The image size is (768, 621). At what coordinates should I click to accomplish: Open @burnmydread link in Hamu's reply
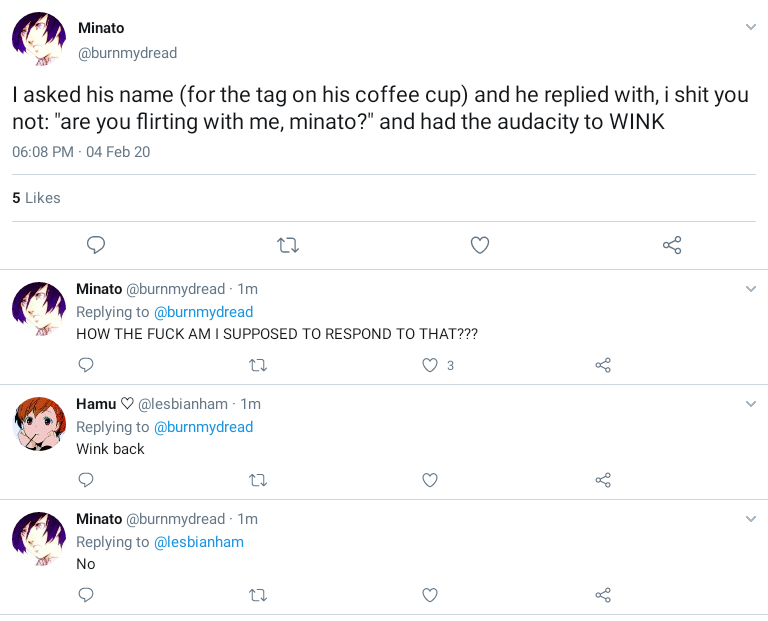click(203, 427)
